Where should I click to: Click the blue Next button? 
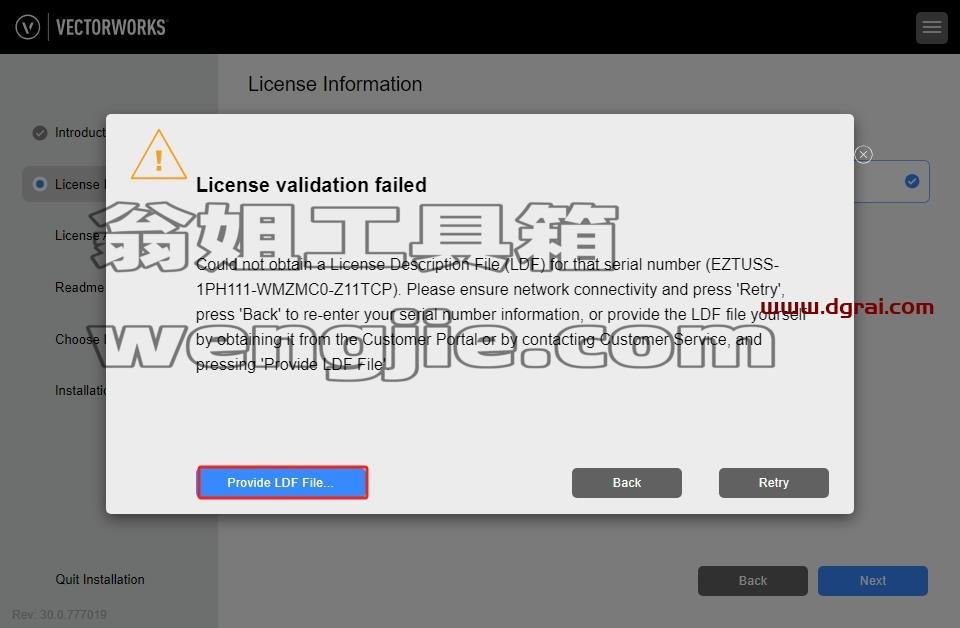click(872, 580)
